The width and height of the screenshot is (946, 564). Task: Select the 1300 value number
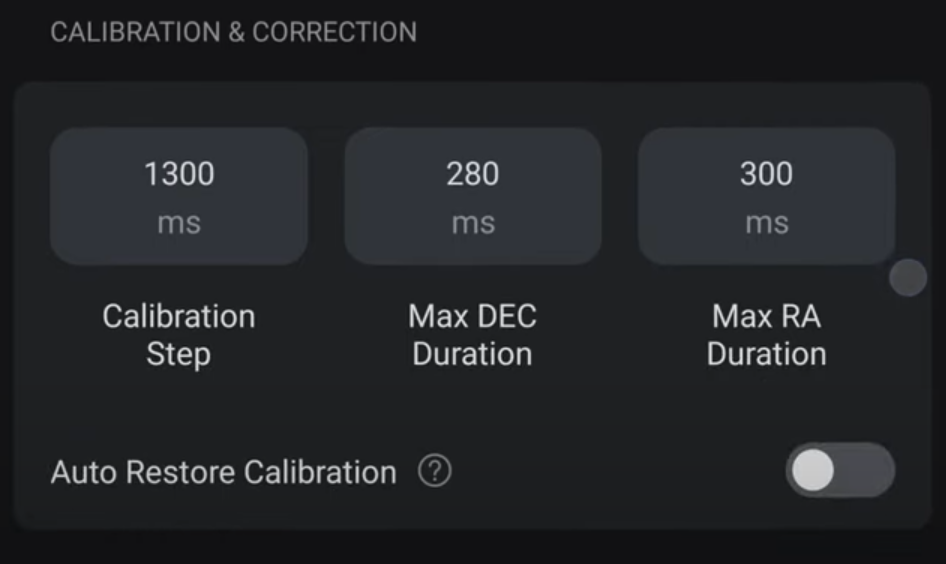point(179,174)
